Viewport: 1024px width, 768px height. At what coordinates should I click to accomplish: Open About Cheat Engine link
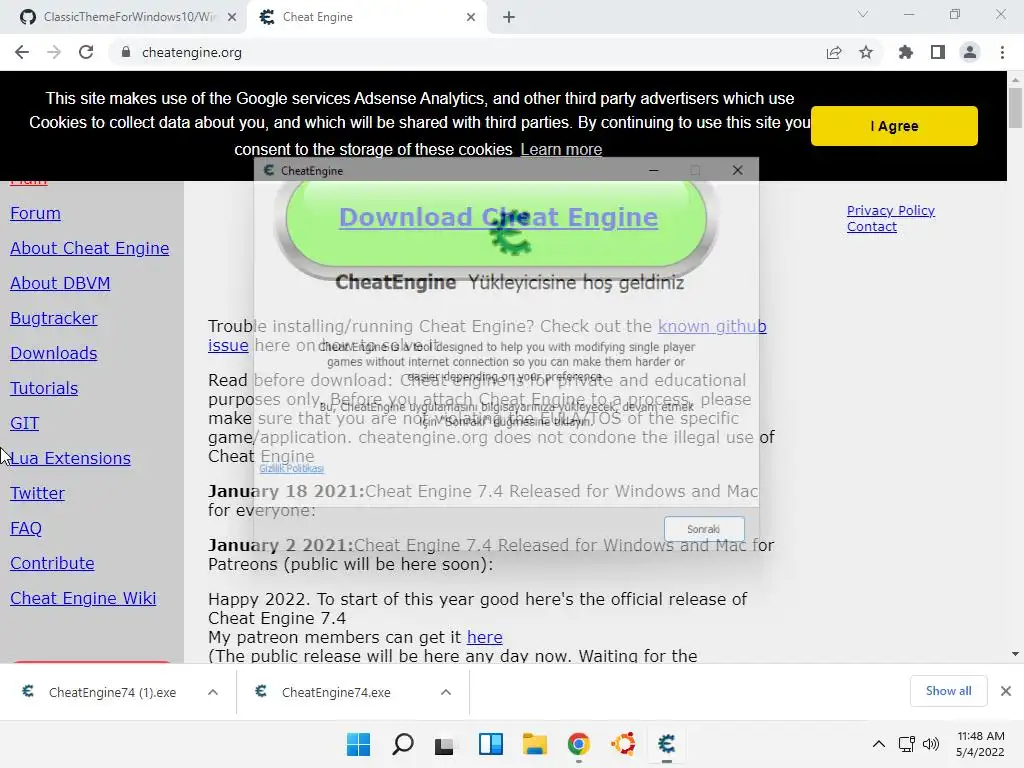pyautogui.click(x=89, y=248)
